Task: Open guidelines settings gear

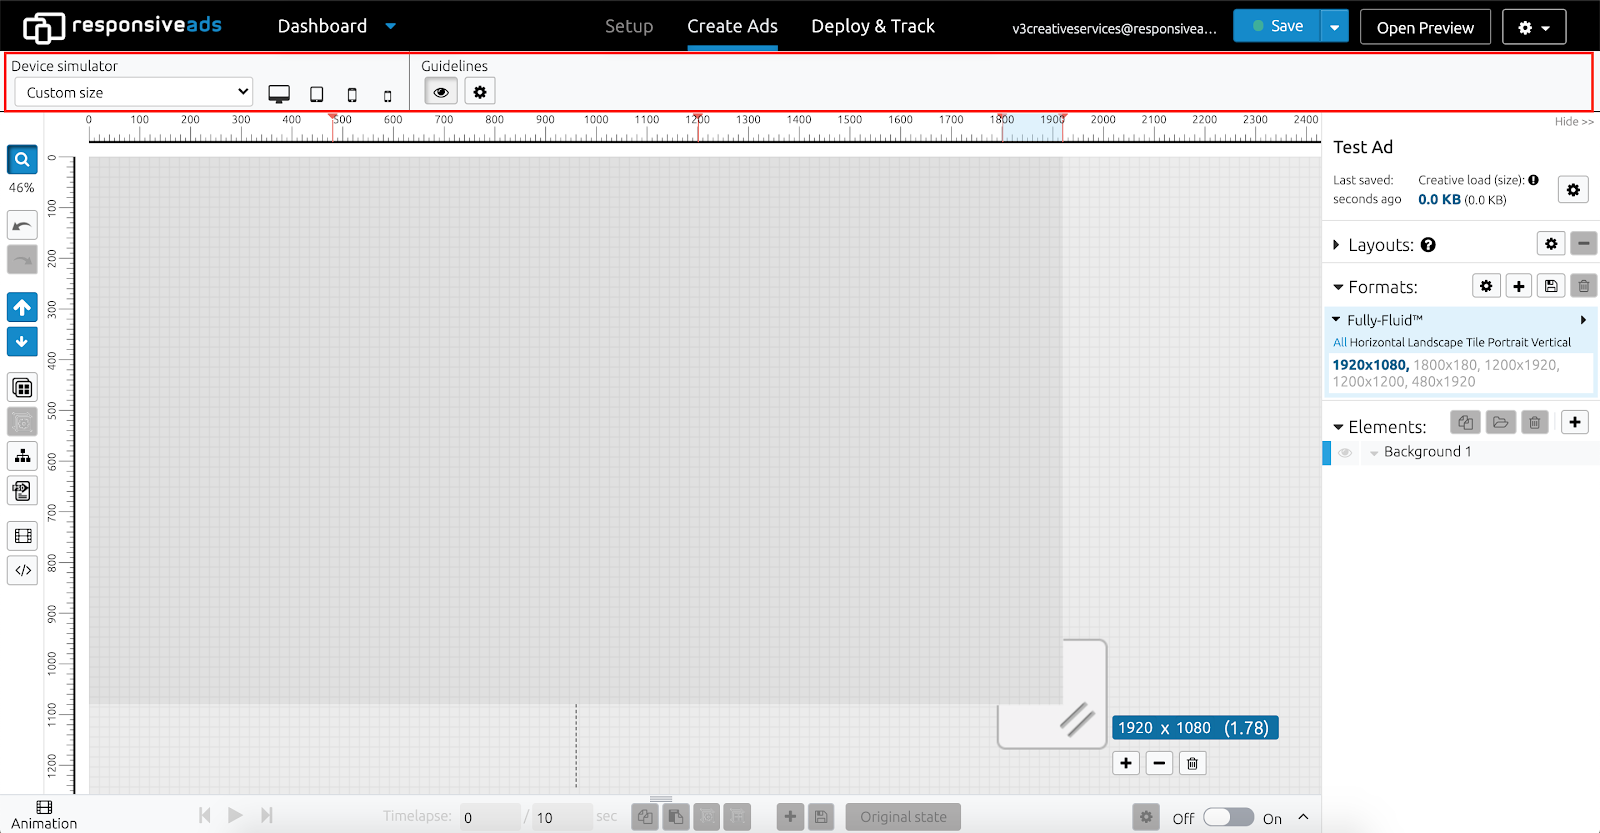Action: point(480,92)
